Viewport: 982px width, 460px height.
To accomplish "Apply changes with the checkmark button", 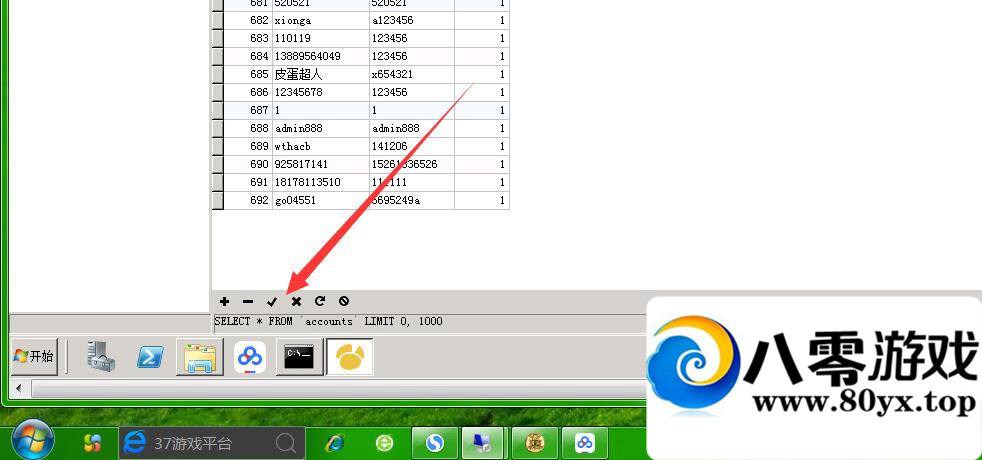I will [272, 301].
